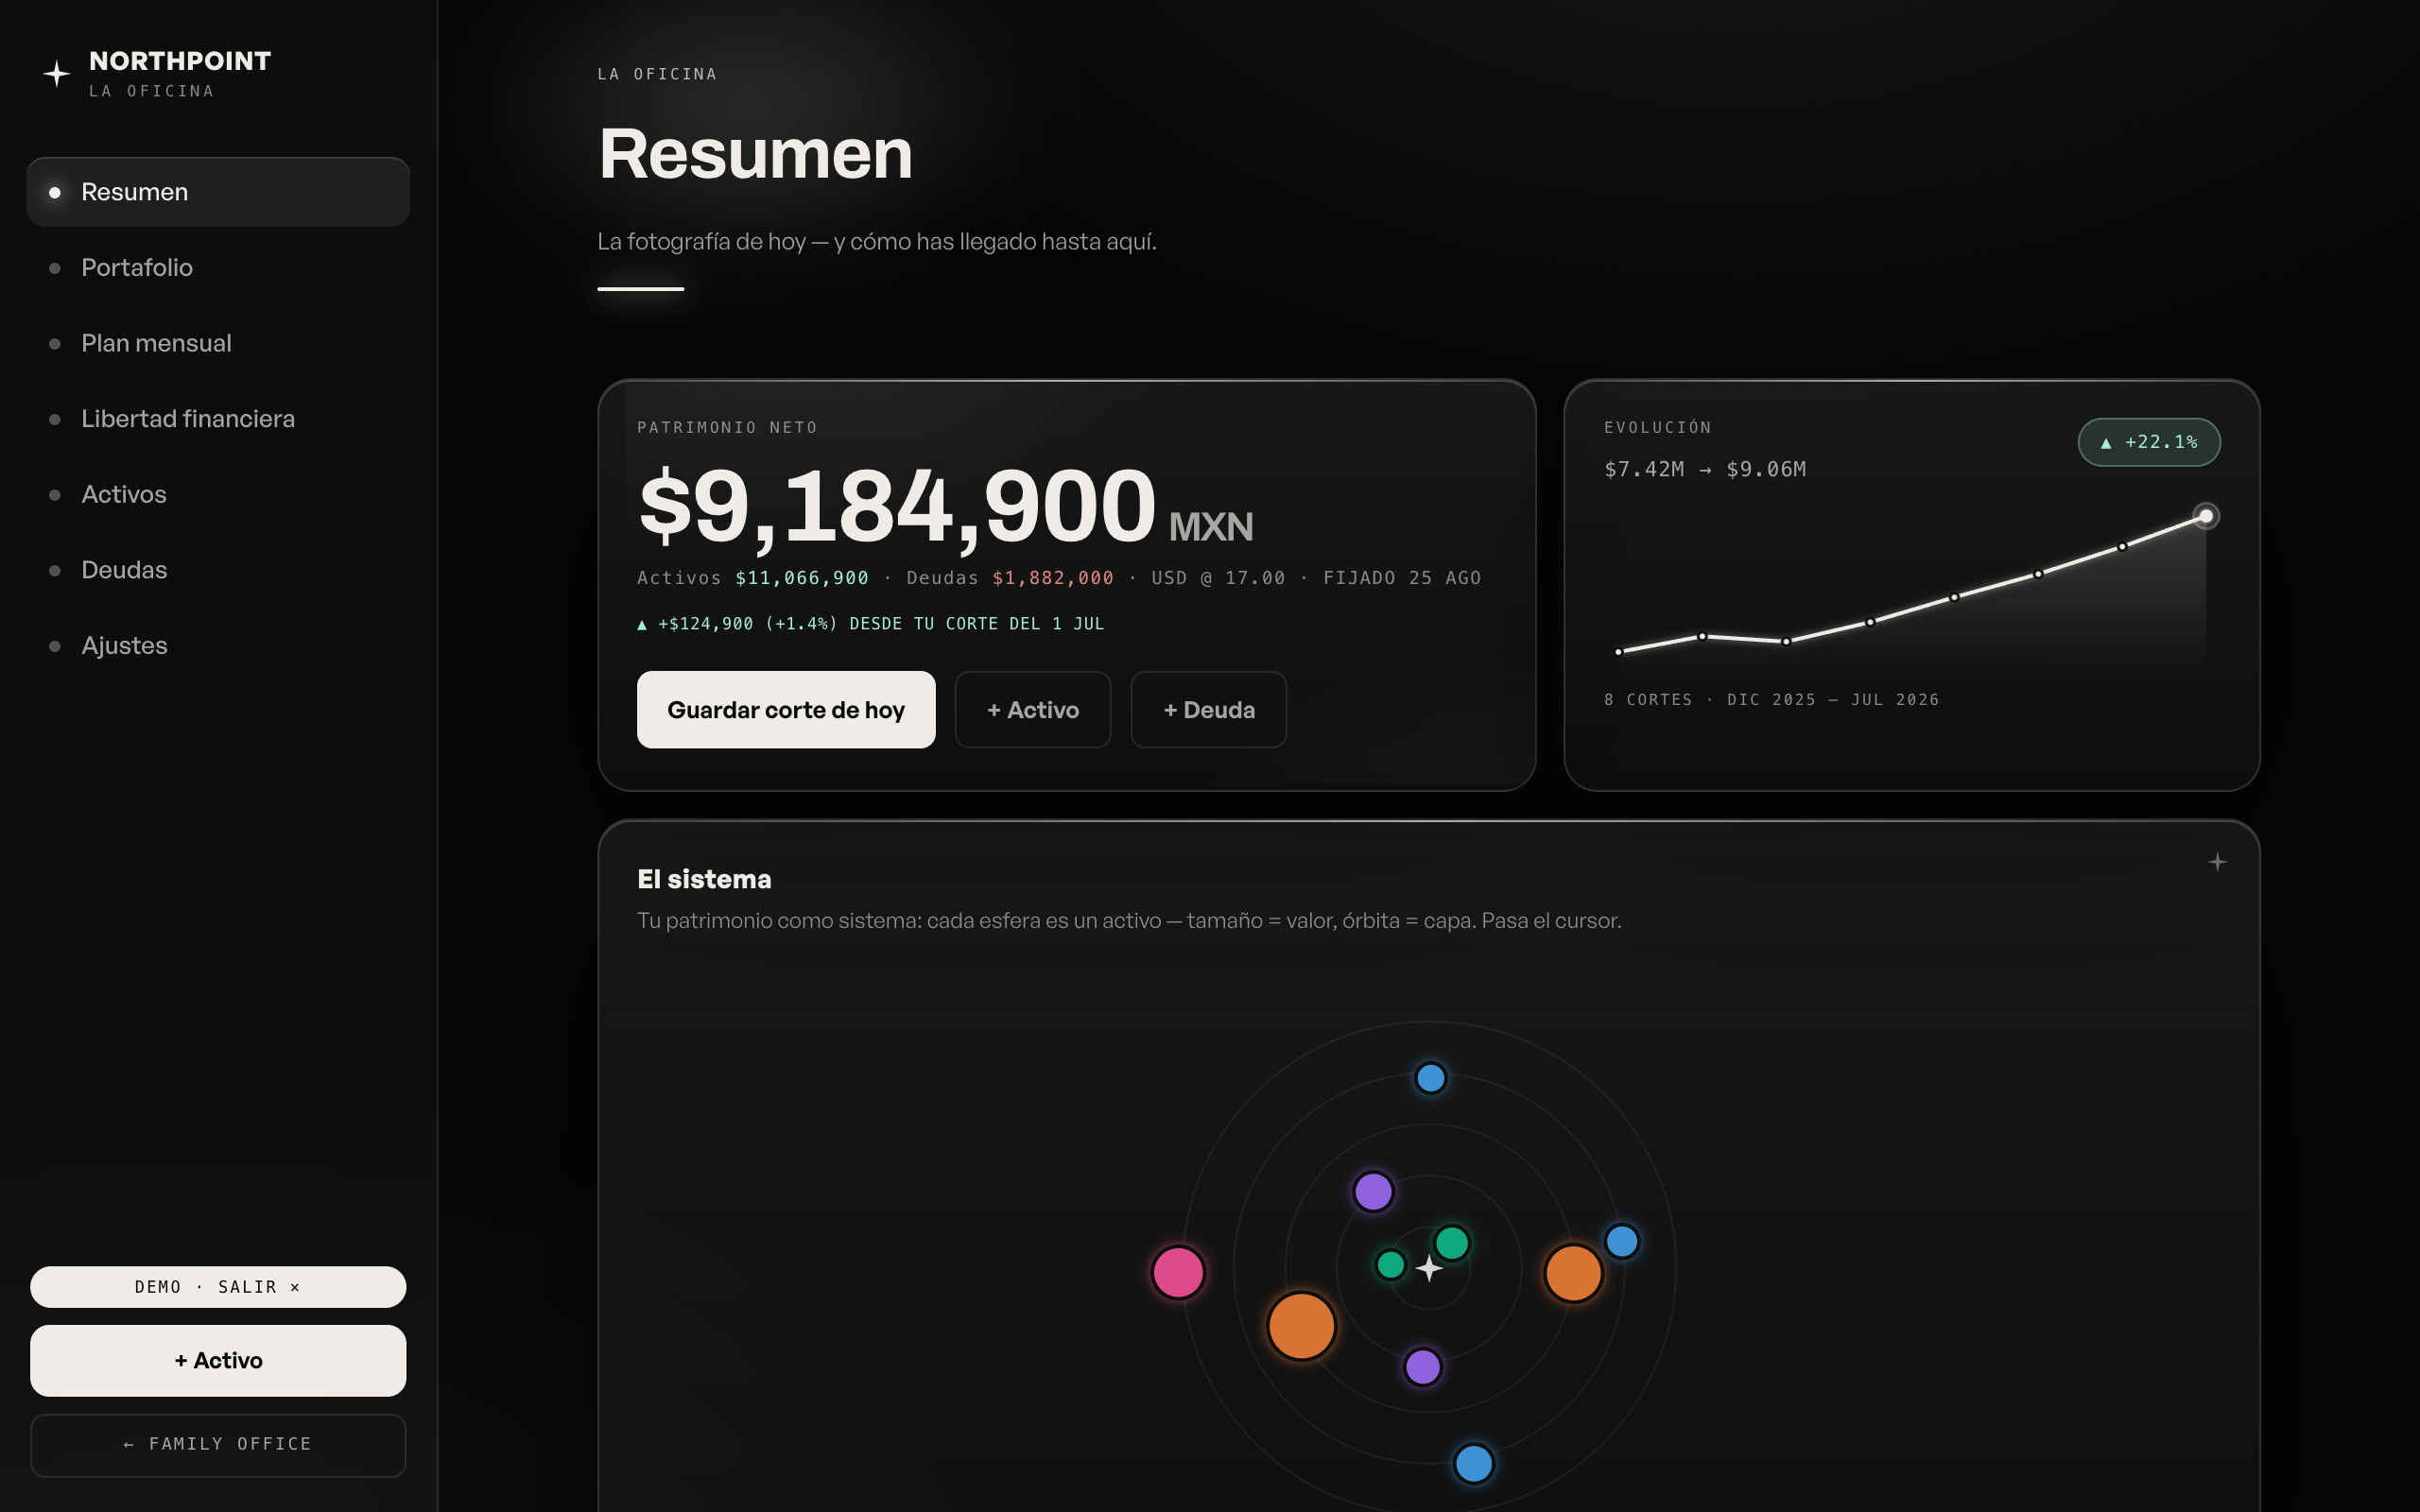Click the Northpoint star logo icon
Image resolution: width=2420 pixels, height=1512 pixels.
[57, 74]
